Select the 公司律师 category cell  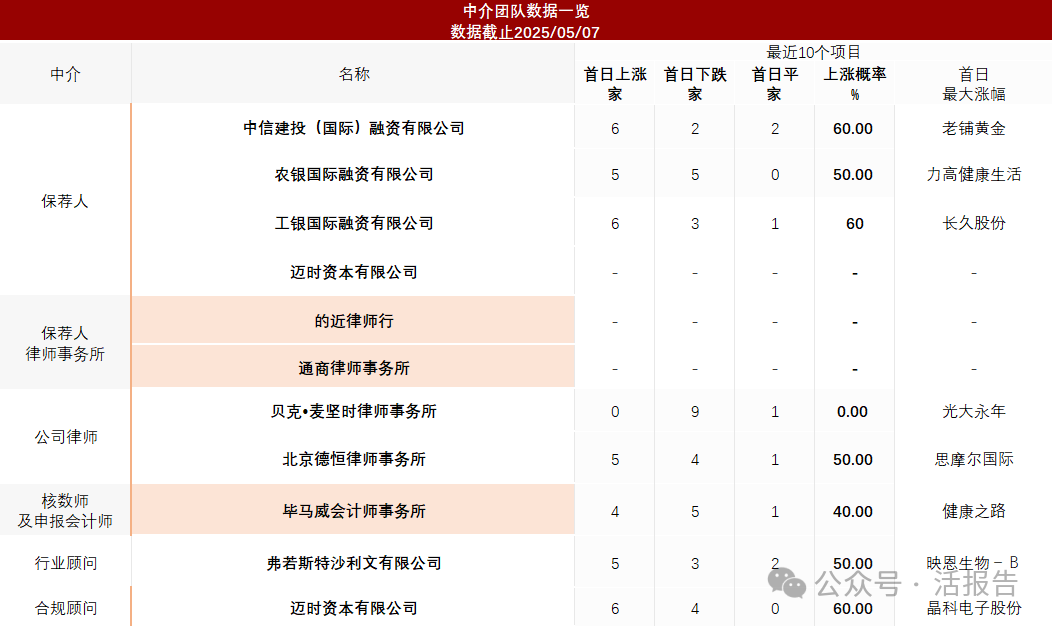click(x=66, y=437)
